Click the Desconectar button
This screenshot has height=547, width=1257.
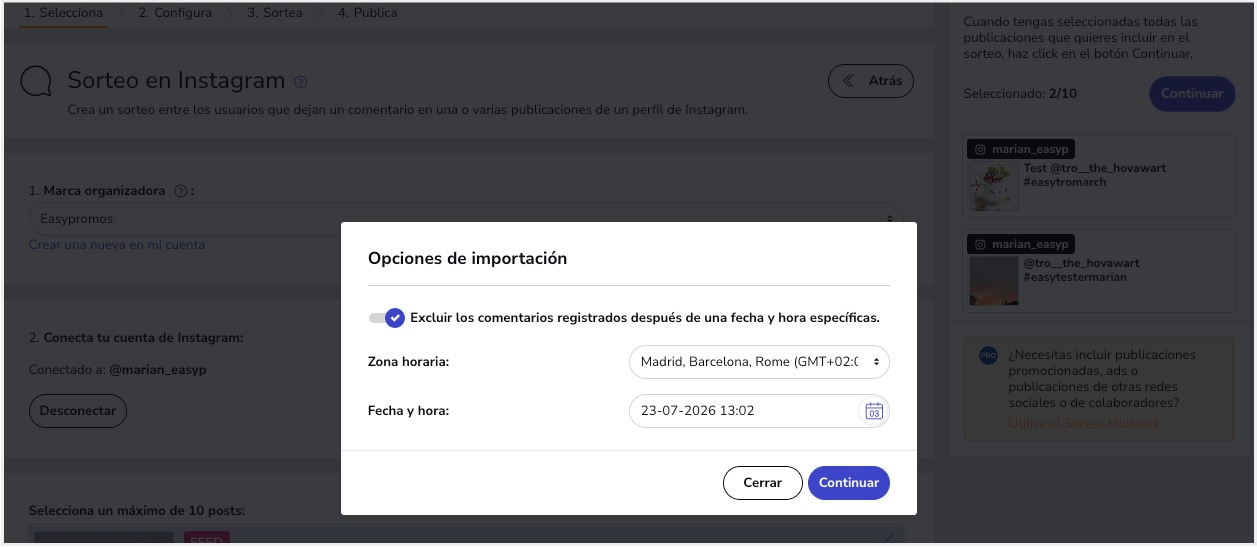(x=78, y=410)
